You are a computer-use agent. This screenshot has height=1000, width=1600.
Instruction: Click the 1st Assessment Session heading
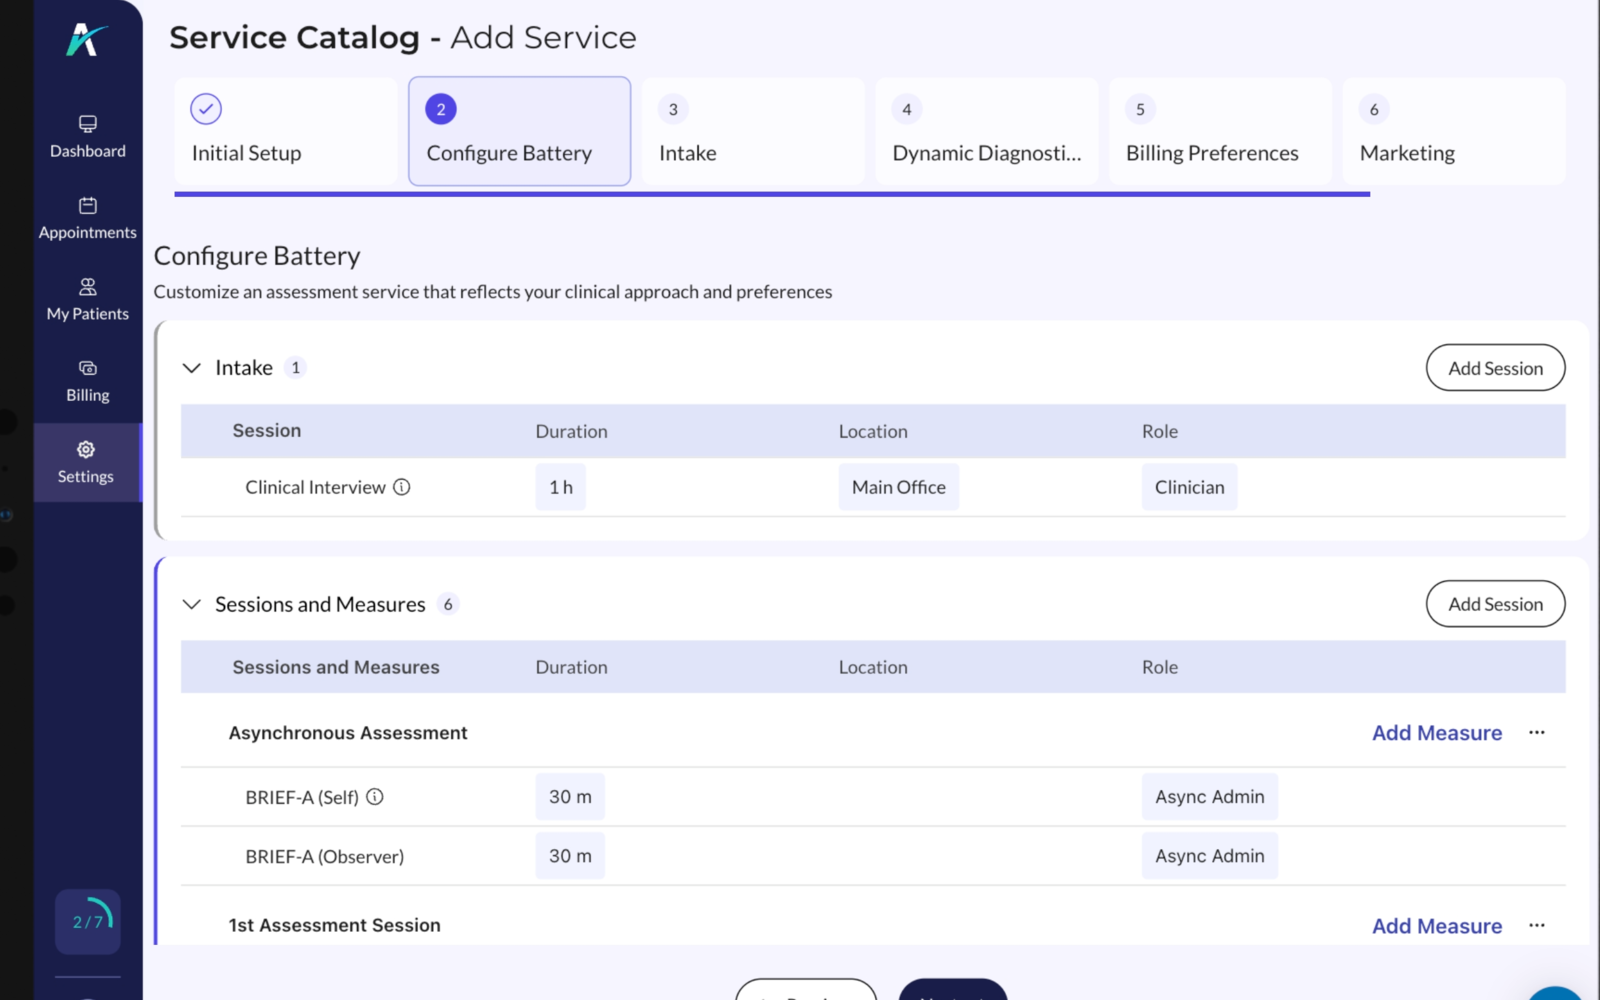pos(335,926)
